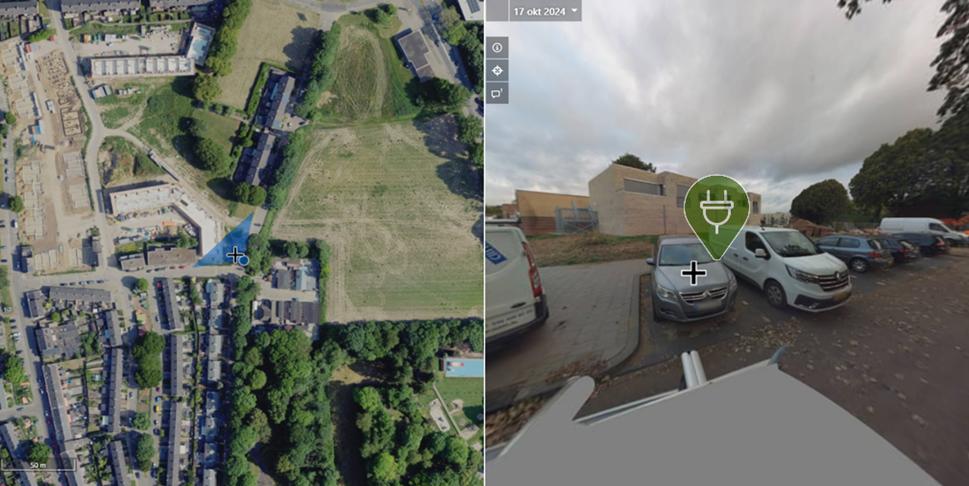Click the black plus cursor on the grey car
The width and height of the screenshot is (969, 486).
(694, 273)
